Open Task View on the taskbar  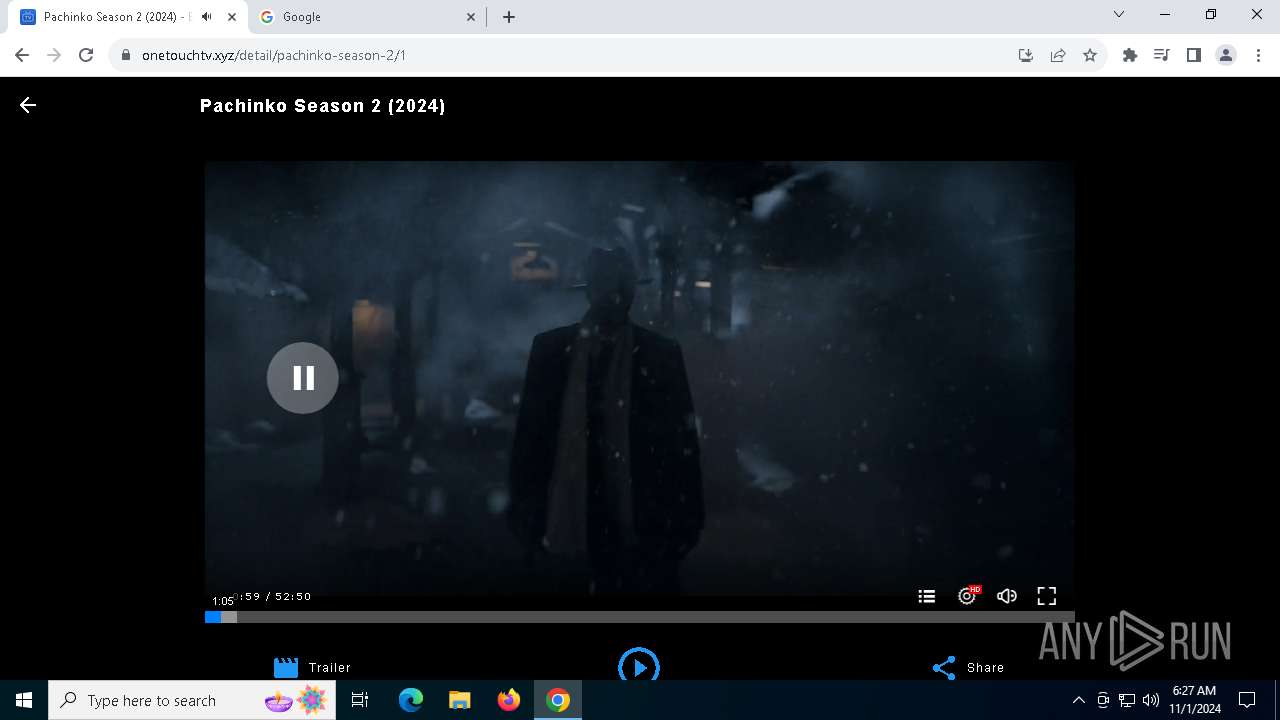[360, 700]
